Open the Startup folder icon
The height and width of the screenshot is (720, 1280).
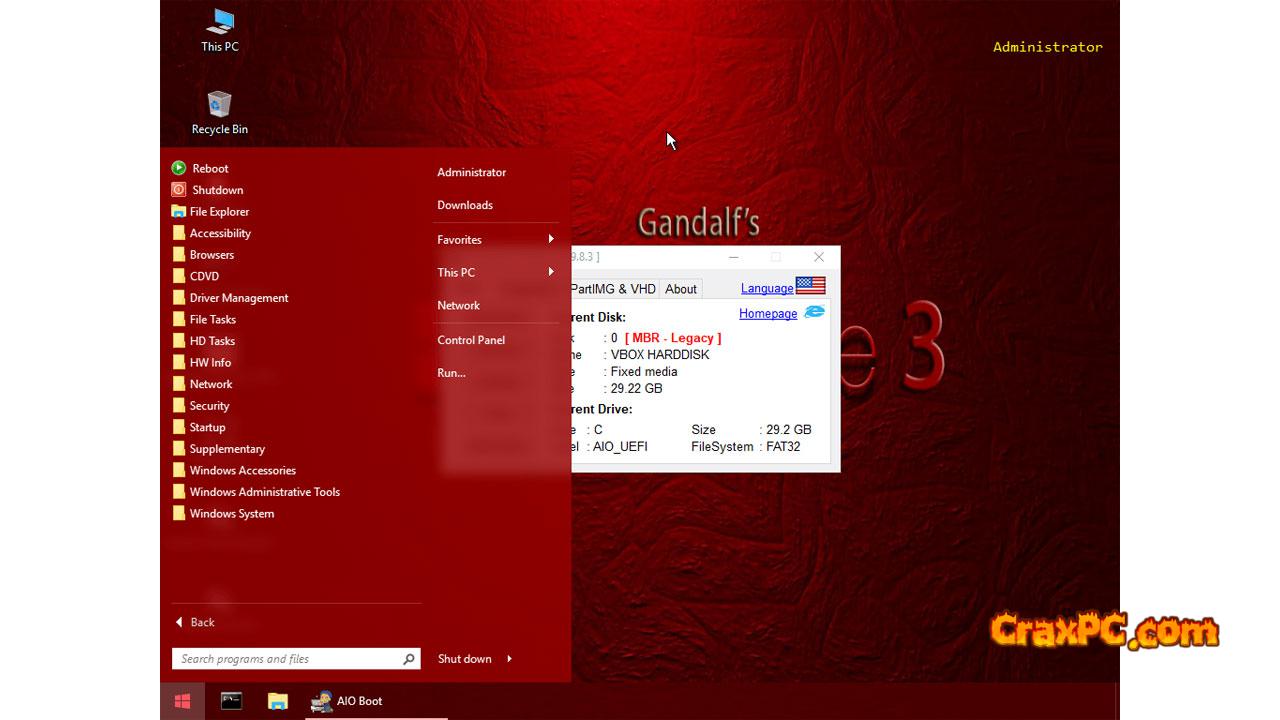coord(178,427)
